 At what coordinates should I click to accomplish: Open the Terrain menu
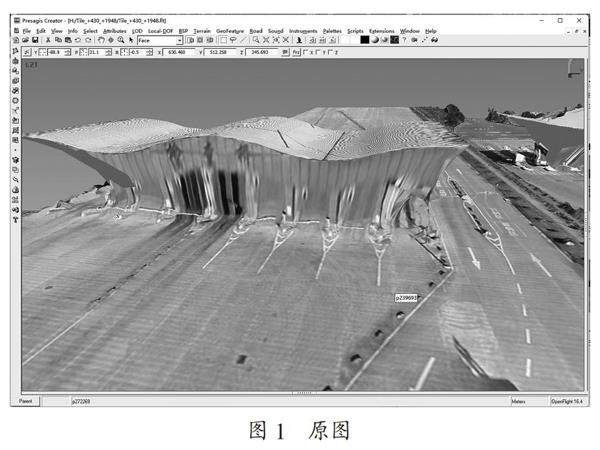click(204, 31)
